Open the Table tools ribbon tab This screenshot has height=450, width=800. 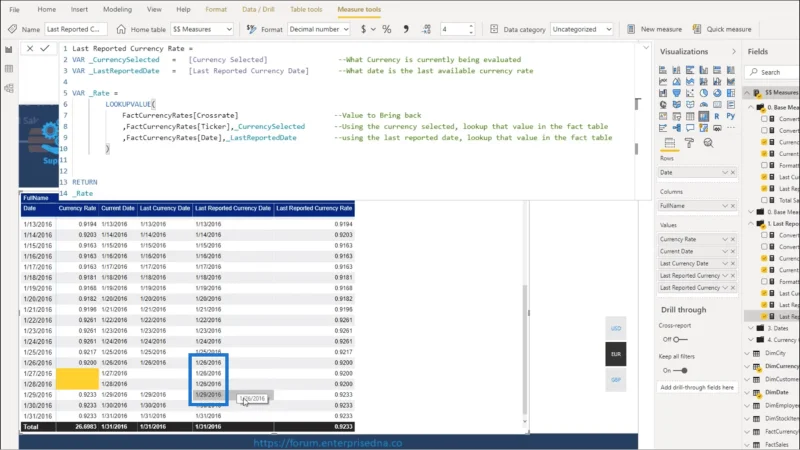point(306,9)
